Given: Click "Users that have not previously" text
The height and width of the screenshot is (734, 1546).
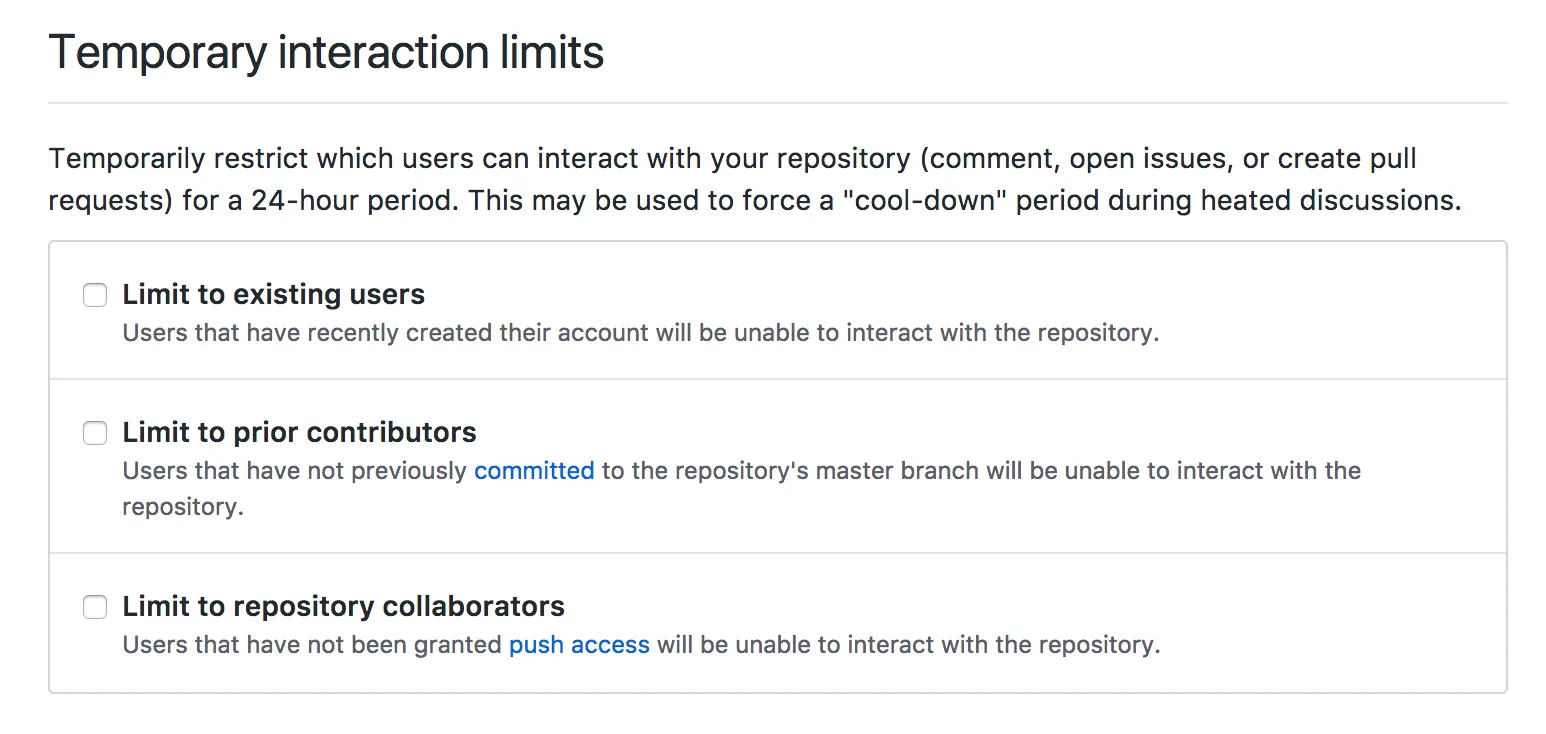Looking at the screenshot, I should [x=295, y=471].
